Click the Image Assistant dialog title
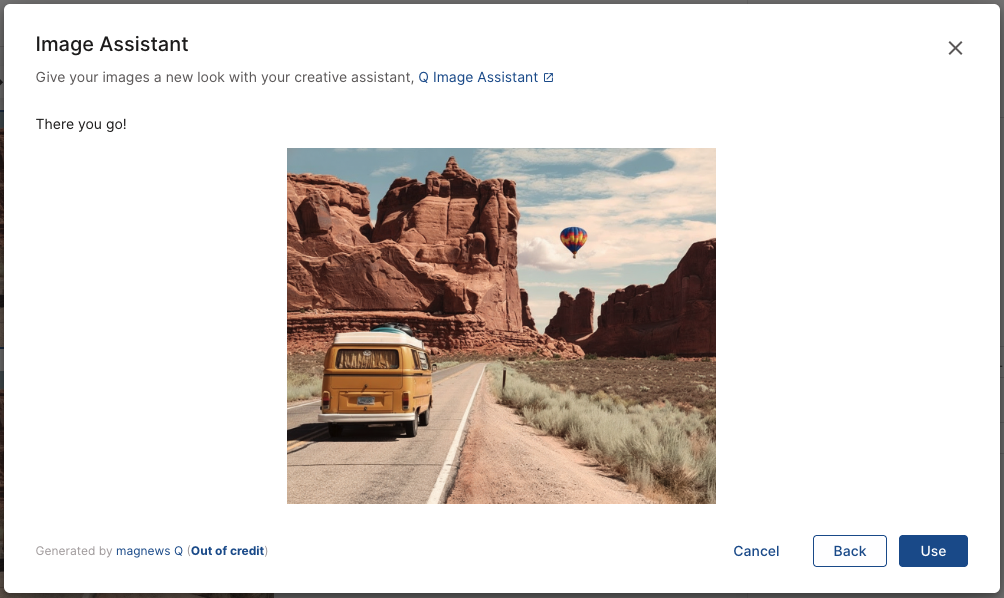The height and width of the screenshot is (598, 1004). pyautogui.click(x=112, y=44)
